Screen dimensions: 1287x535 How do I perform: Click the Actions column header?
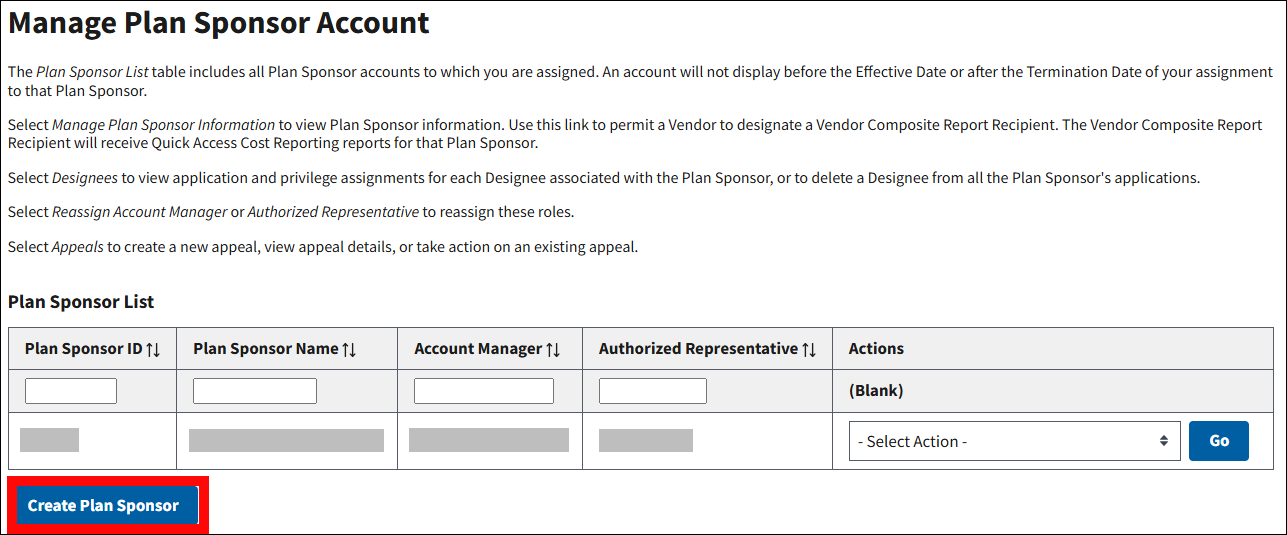[x=876, y=349]
